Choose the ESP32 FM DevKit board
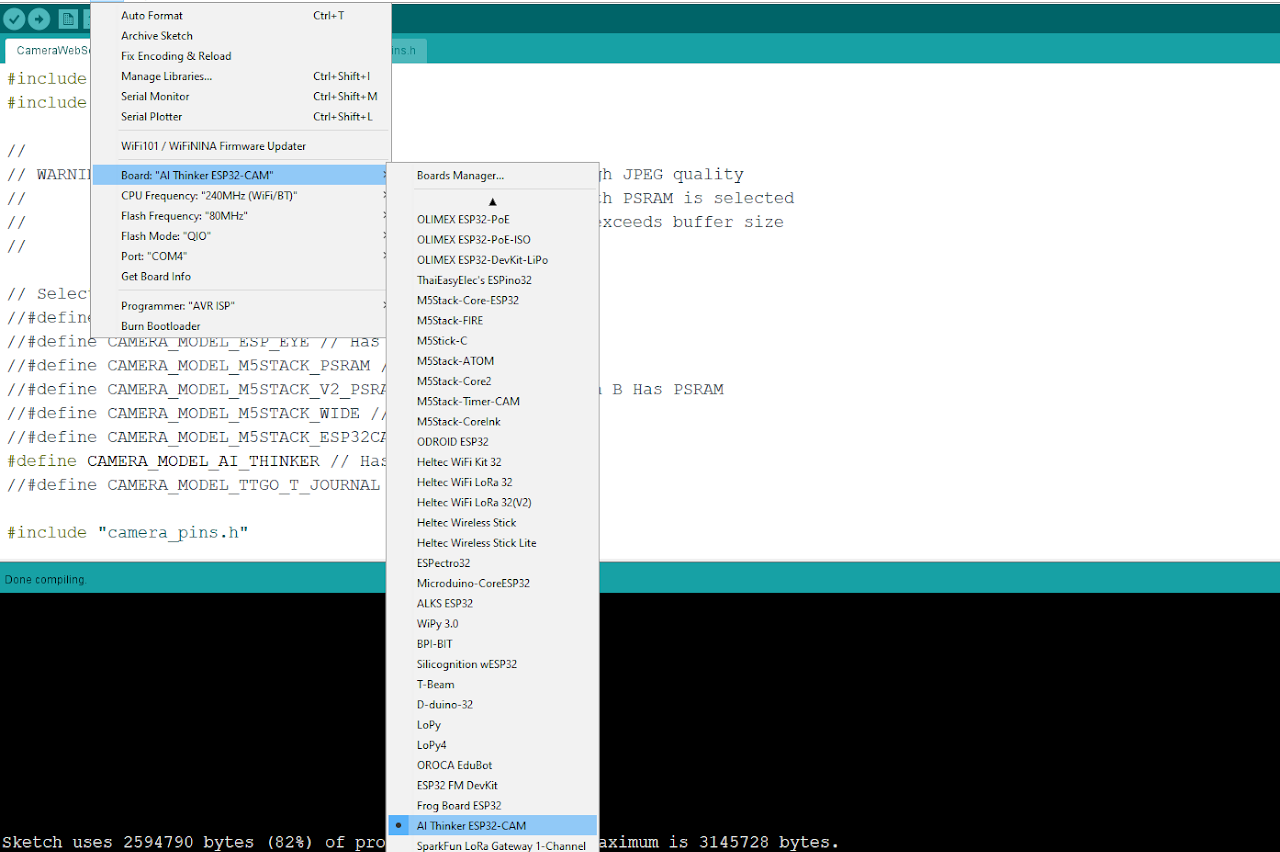 coord(493,785)
